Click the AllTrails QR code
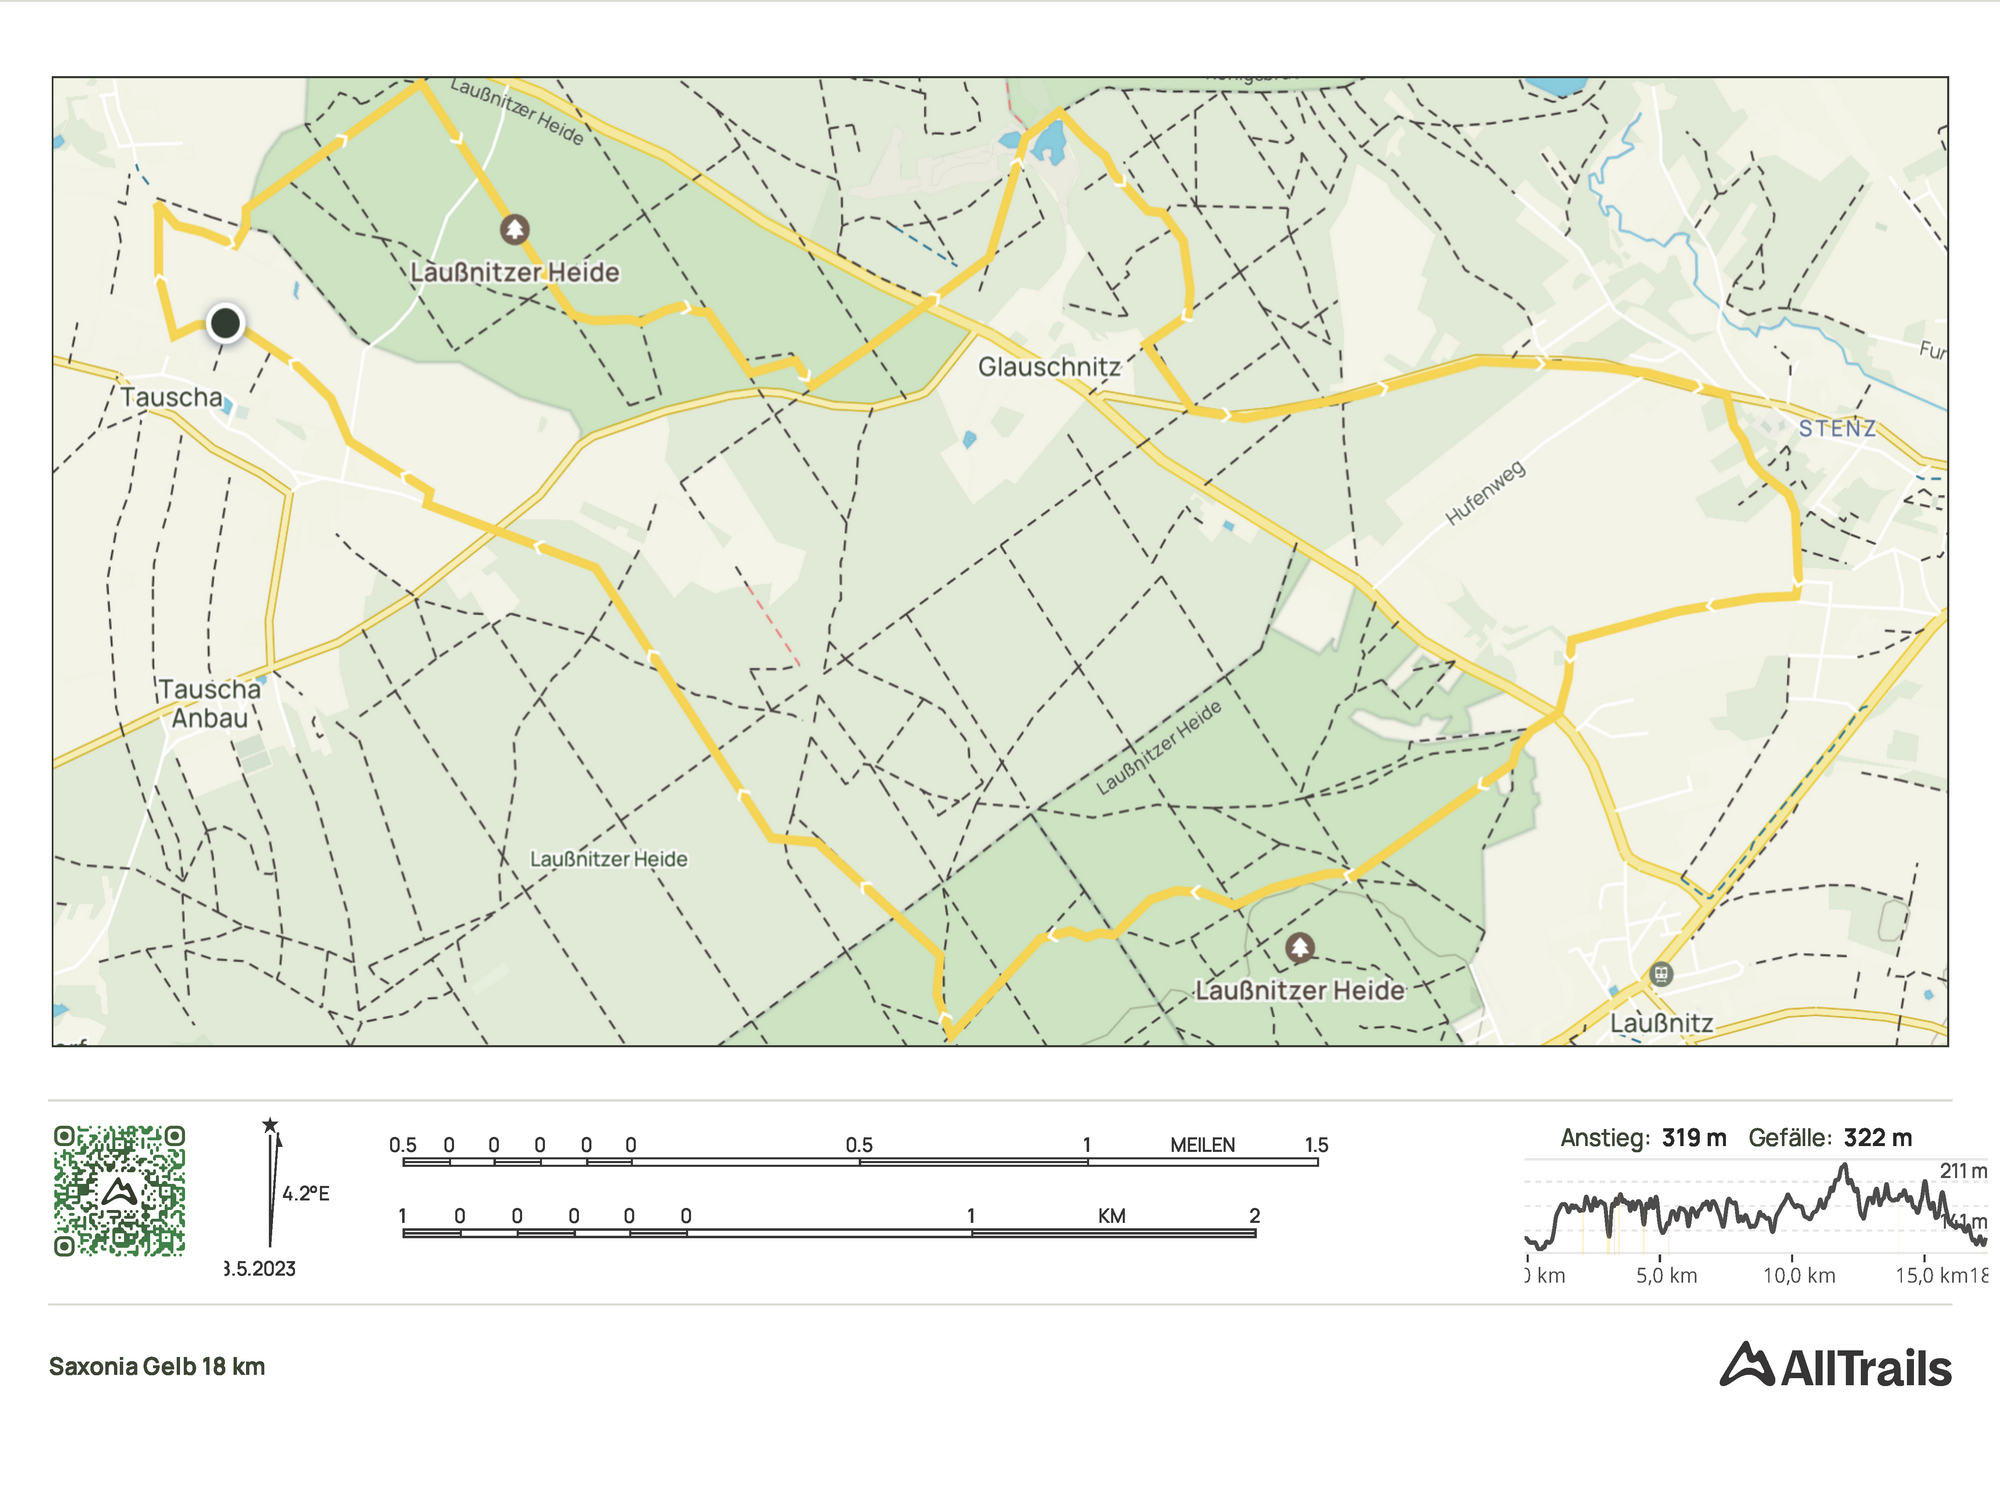 (x=119, y=1190)
